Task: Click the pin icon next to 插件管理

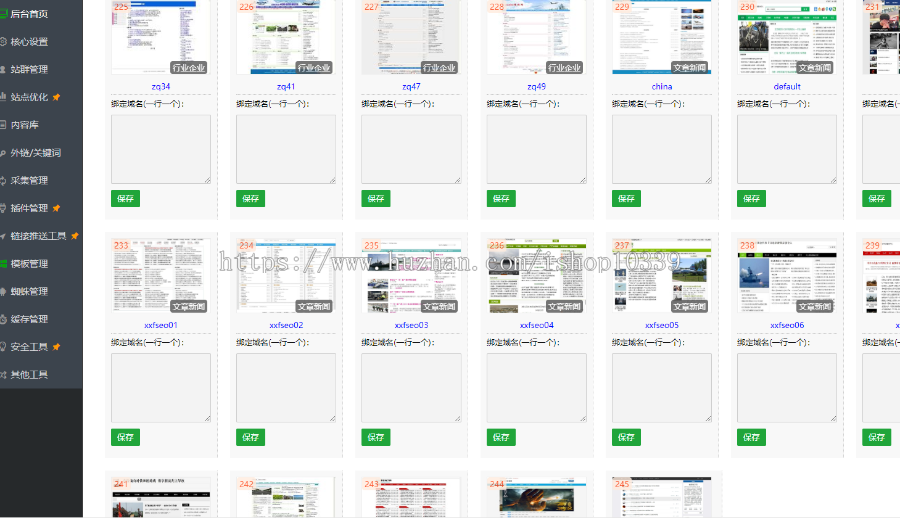Action: (57, 208)
